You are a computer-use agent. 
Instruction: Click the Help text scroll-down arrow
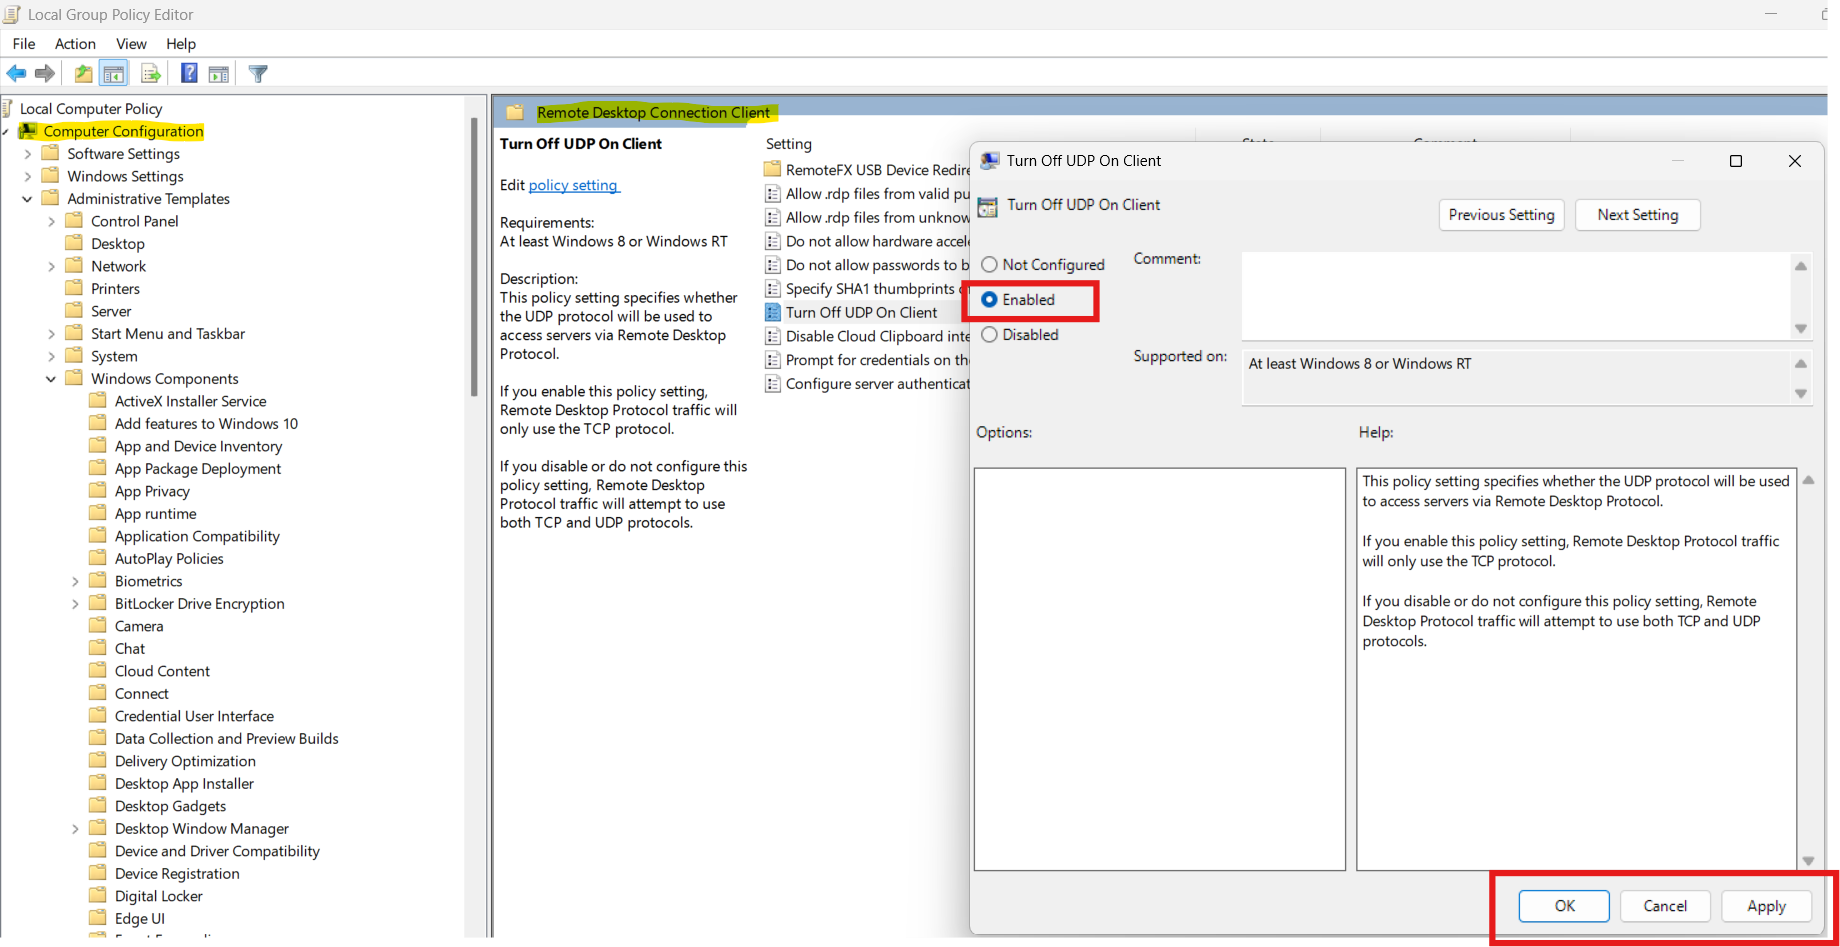[x=1808, y=860]
